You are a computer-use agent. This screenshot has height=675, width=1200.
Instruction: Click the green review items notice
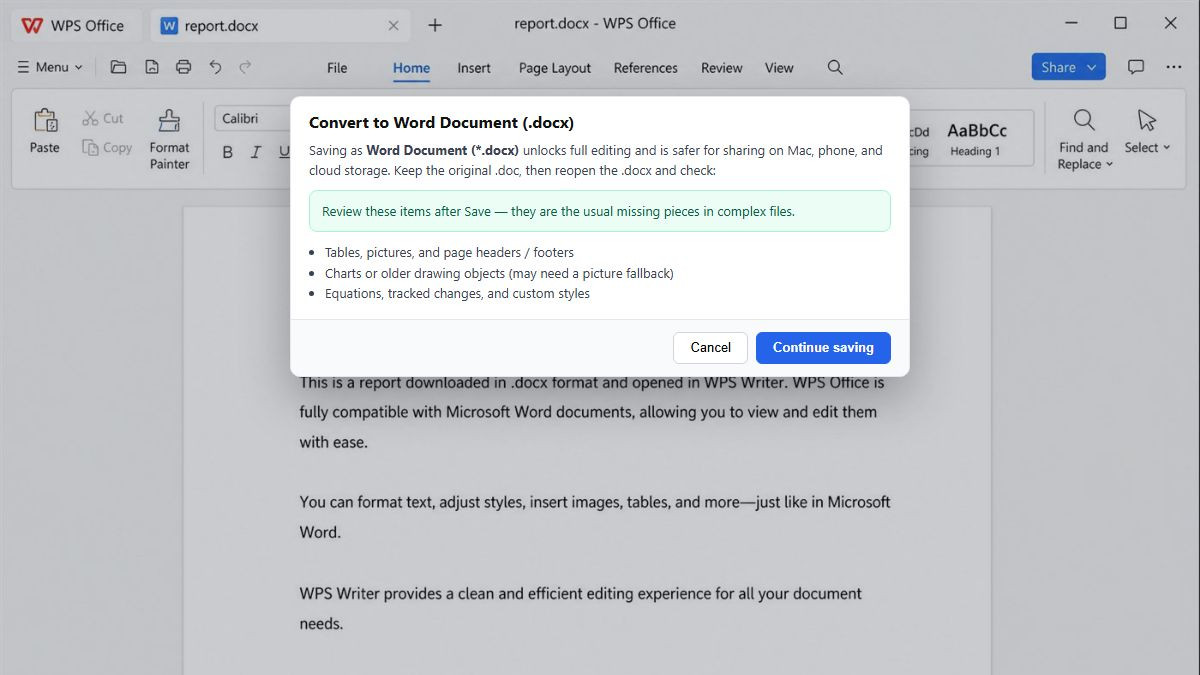(600, 211)
